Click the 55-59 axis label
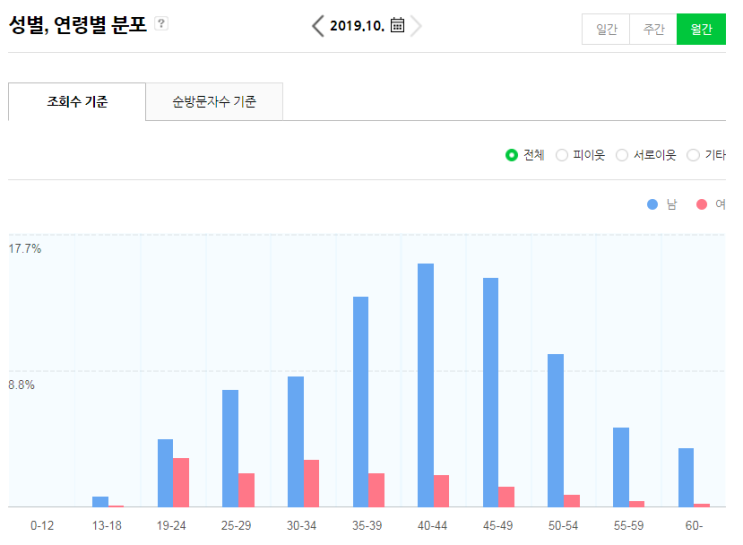The width and height of the screenshot is (743, 545). (628, 526)
